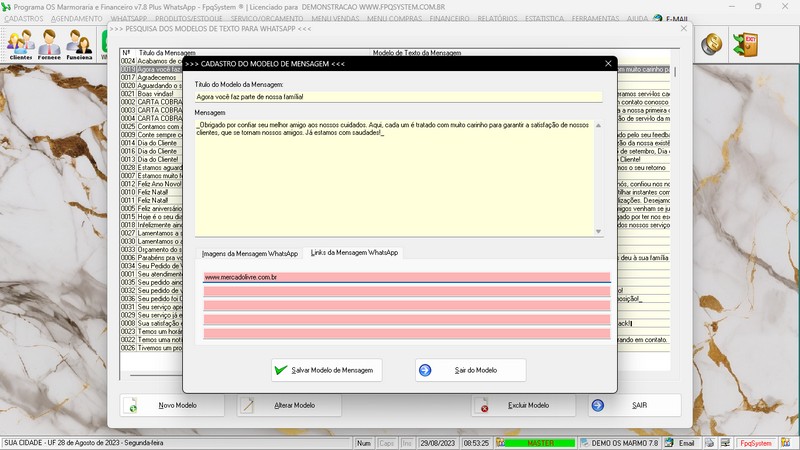Click the Sair do Modelo button
The width and height of the screenshot is (800, 450).
click(x=470, y=370)
